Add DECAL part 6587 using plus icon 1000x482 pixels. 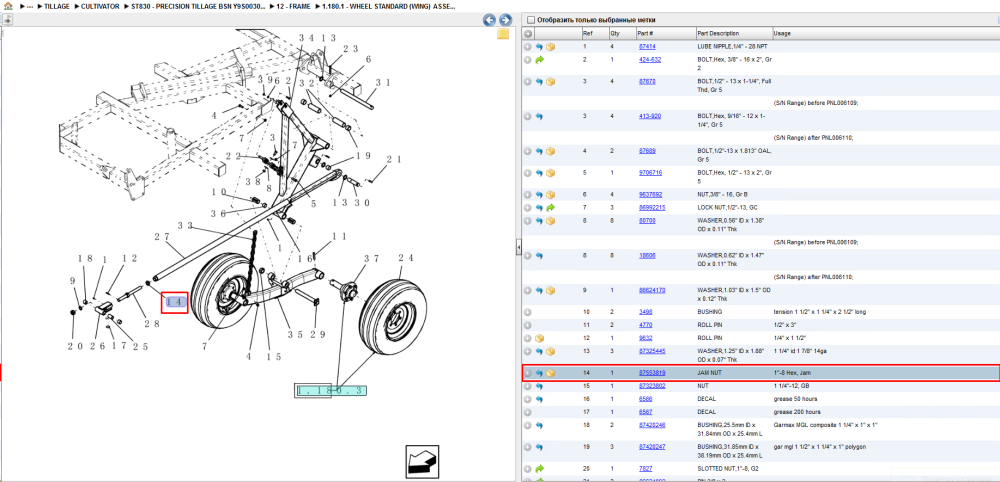527,412
